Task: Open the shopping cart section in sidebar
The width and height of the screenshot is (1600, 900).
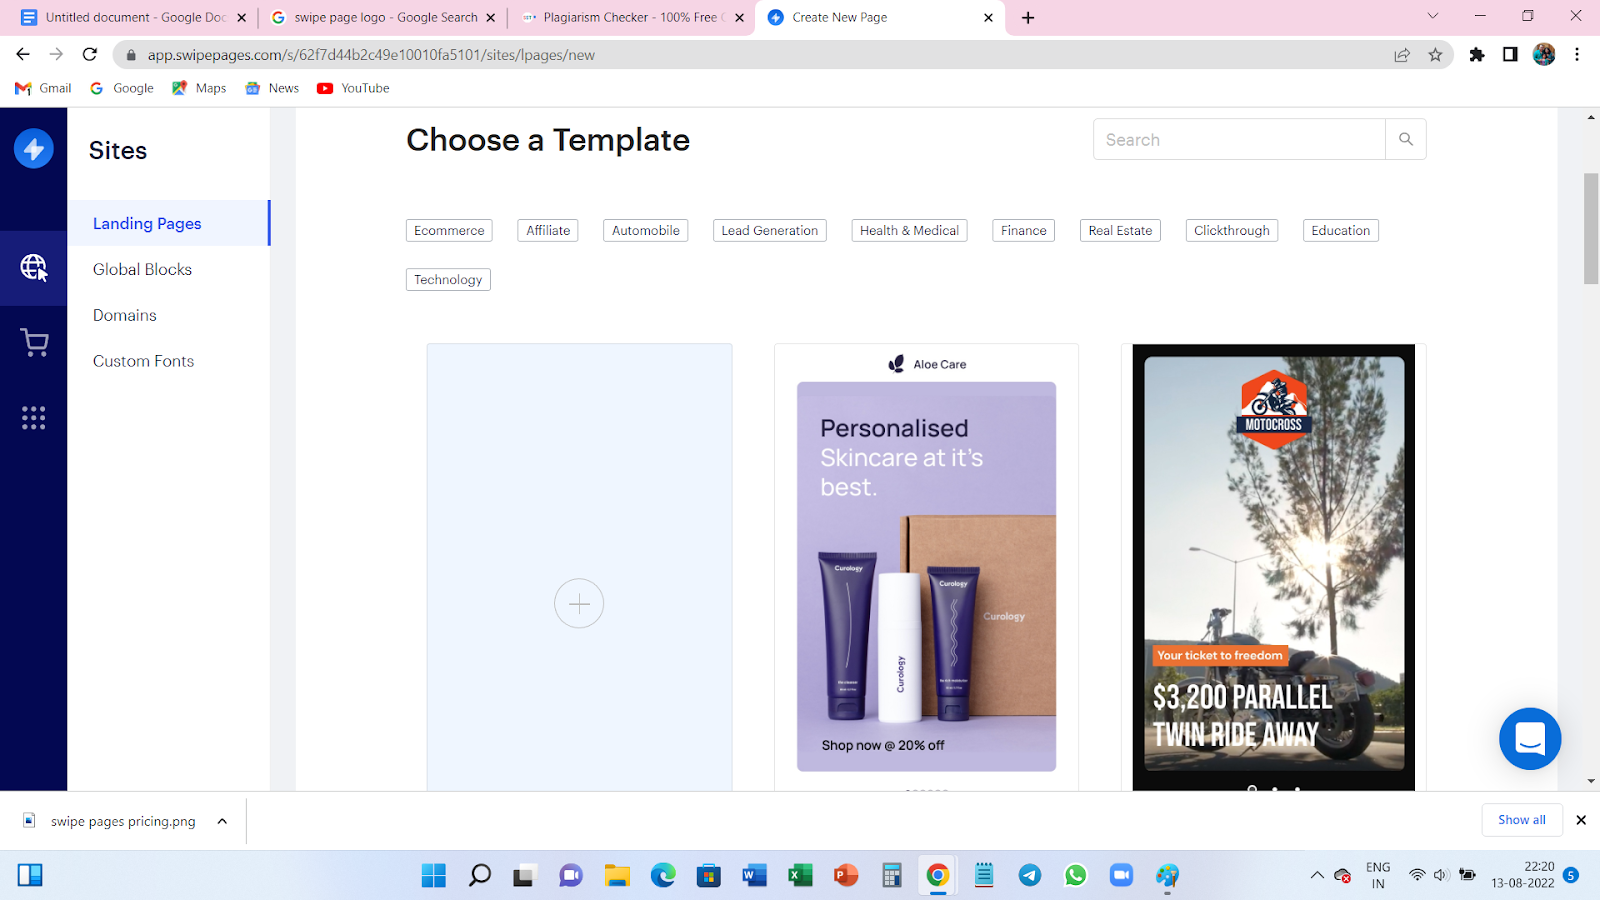Action: coord(33,342)
